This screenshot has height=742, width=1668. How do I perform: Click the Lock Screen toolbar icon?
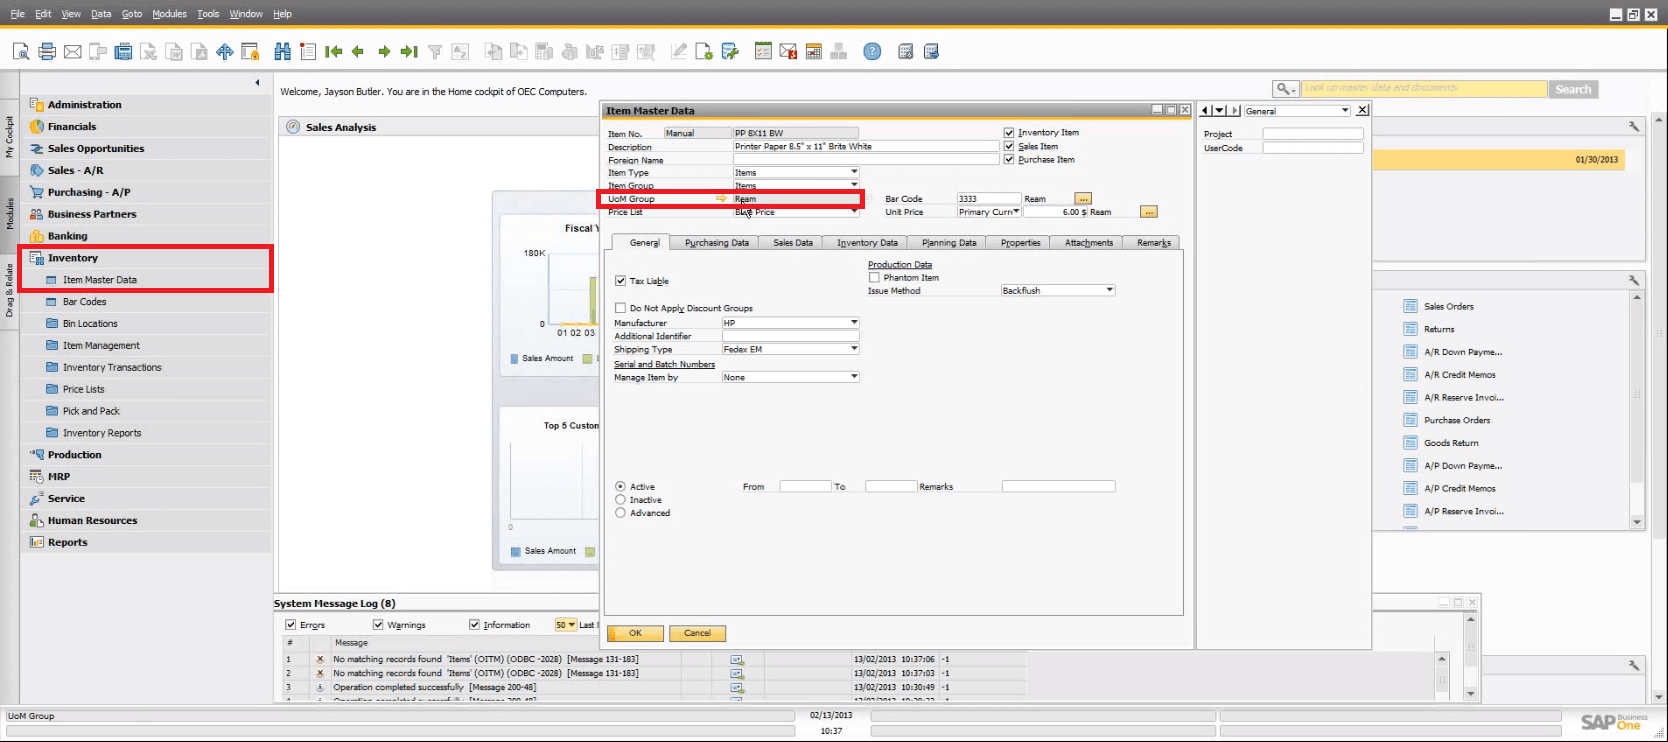(250, 51)
